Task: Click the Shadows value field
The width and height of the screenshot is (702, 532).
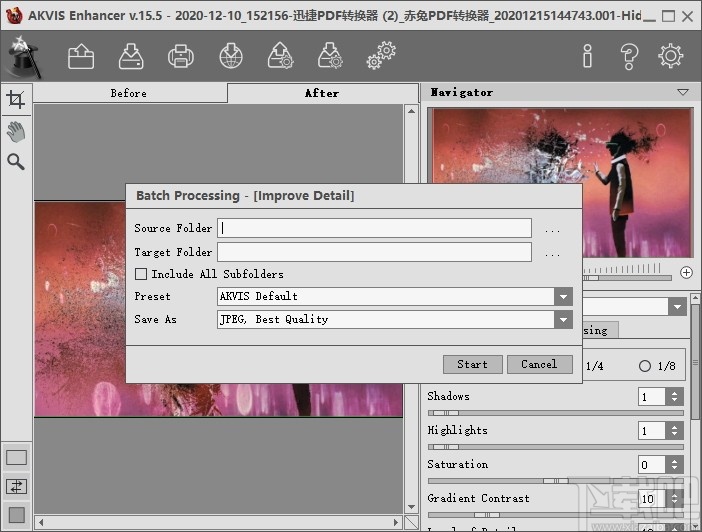Action: click(x=652, y=396)
